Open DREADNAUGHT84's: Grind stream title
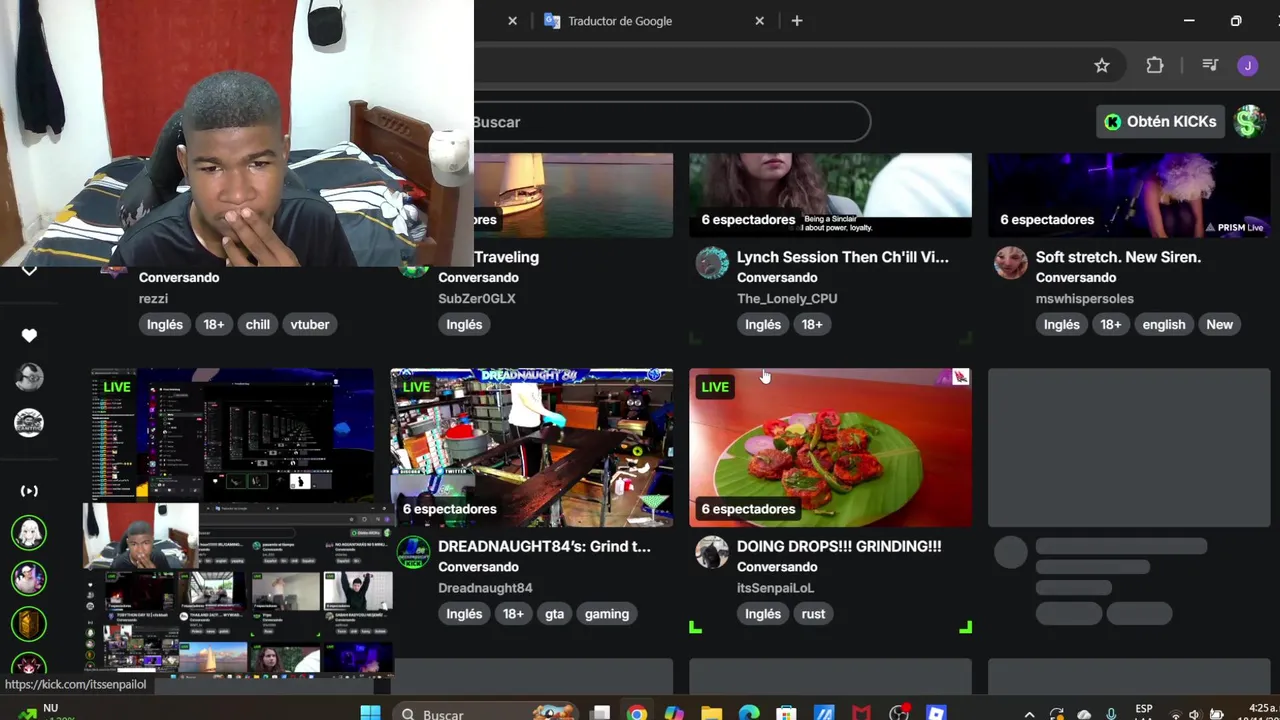Screen dimensions: 1280x720 click(544, 546)
